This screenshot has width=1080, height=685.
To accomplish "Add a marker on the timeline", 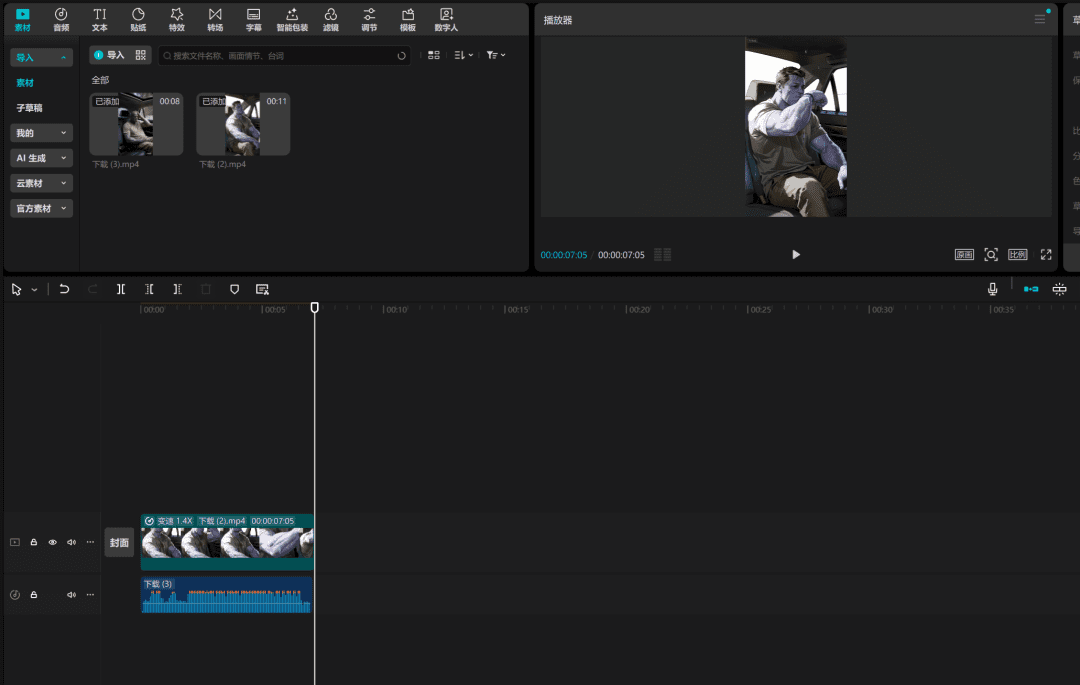I will [x=234, y=289].
